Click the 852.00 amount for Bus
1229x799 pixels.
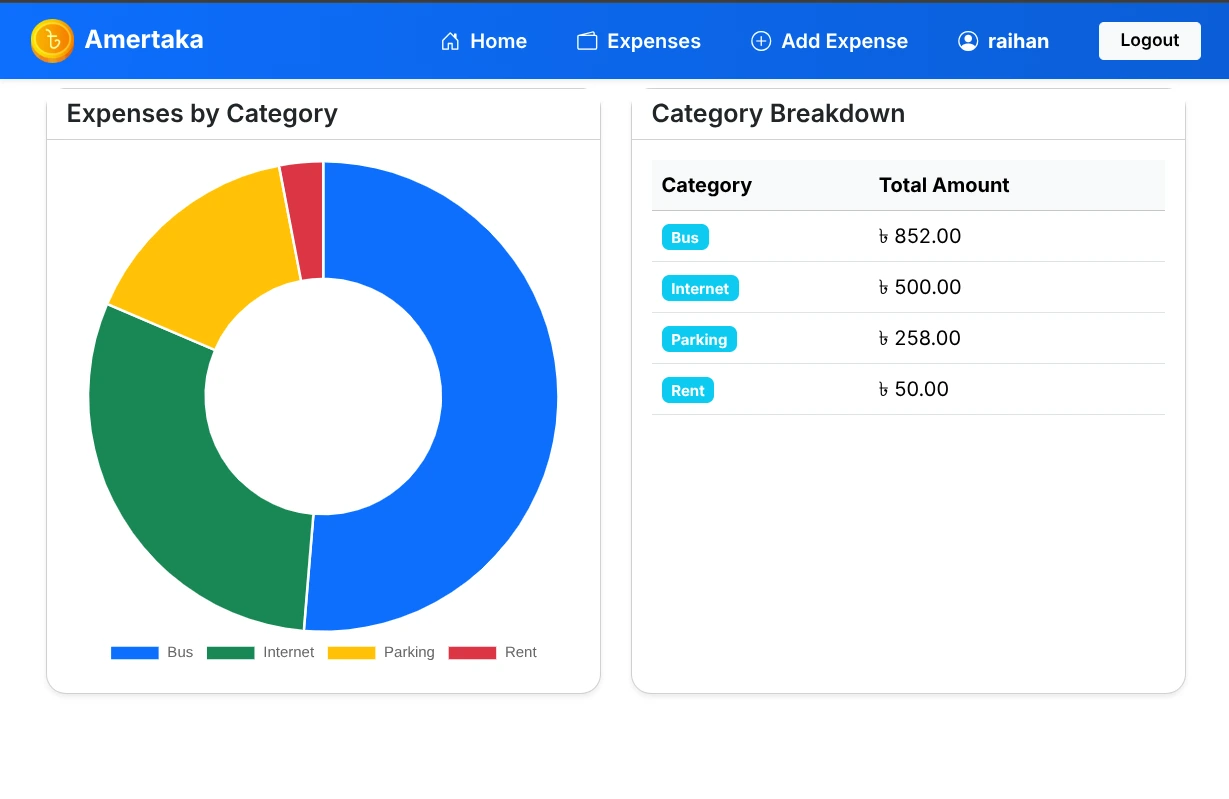click(x=920, y=236)
